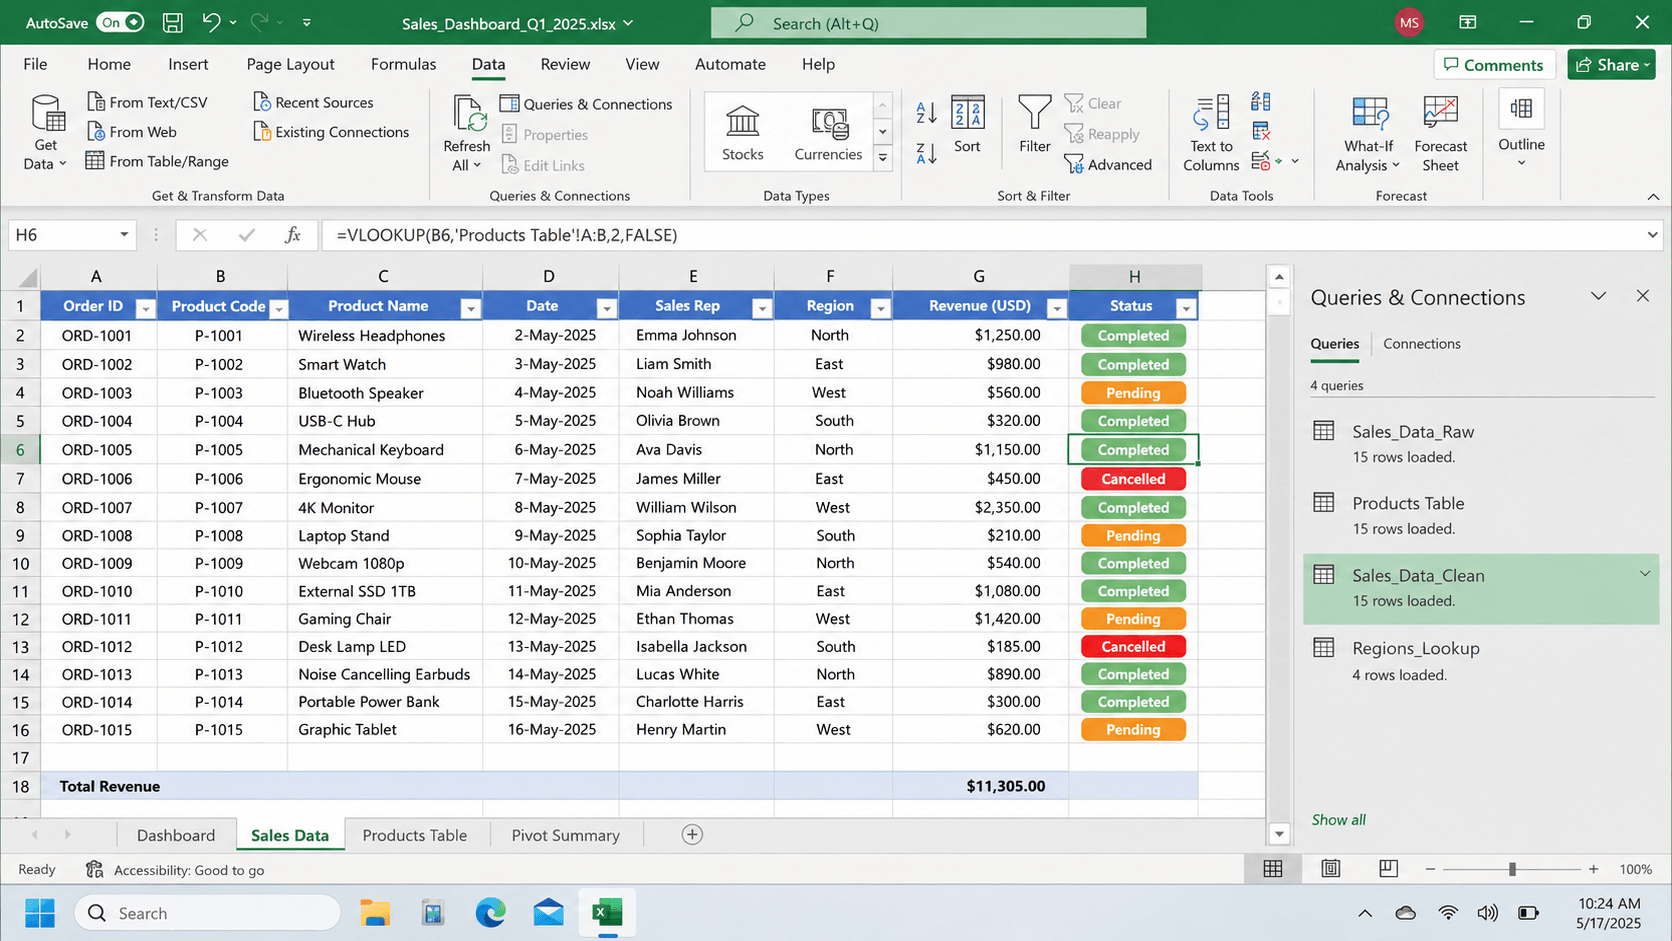1672x941 pixels.
Task: Click the Share button
Action: pos(1611,64)
